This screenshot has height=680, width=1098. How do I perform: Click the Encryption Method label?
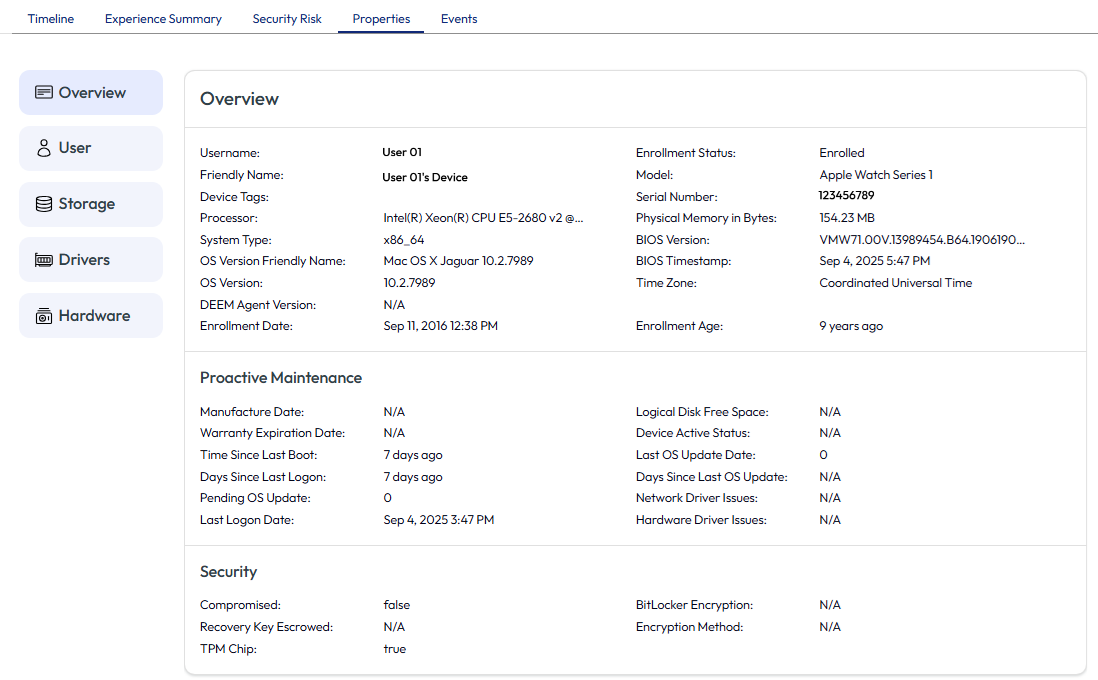click(x=689, y=627)
